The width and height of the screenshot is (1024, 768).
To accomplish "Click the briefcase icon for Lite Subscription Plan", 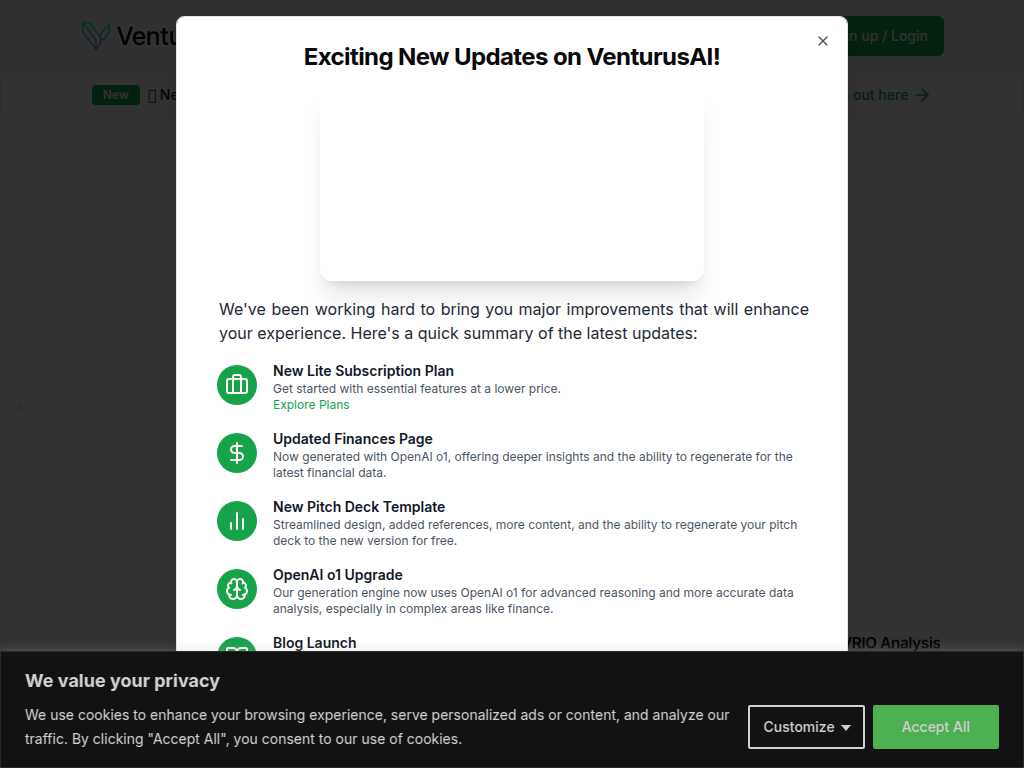I will (x=236, y=385).
